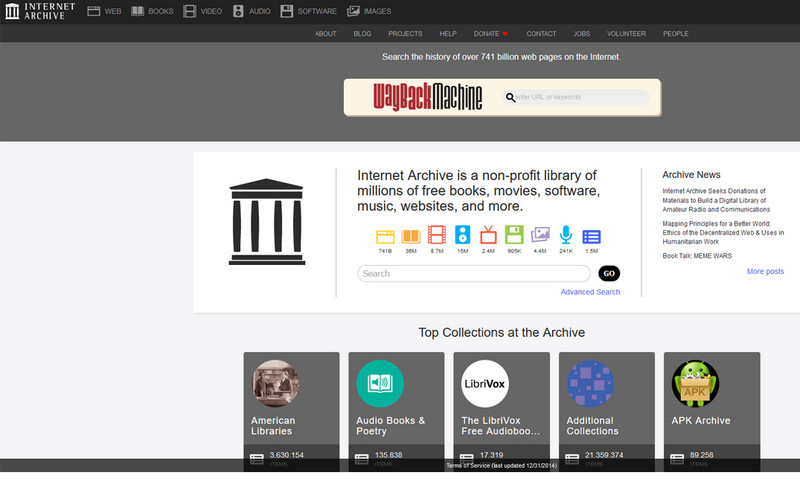Open the Jobs menu item
The image size is (800, 484).
pyautogui.click(x=582, y=34)
